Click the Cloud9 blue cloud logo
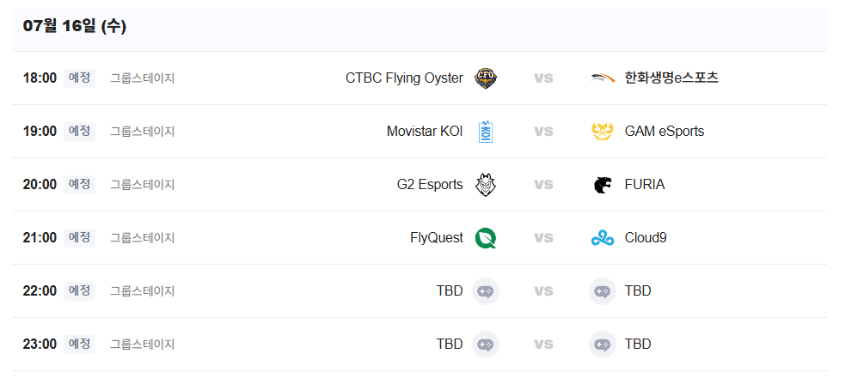 [602, 238]
